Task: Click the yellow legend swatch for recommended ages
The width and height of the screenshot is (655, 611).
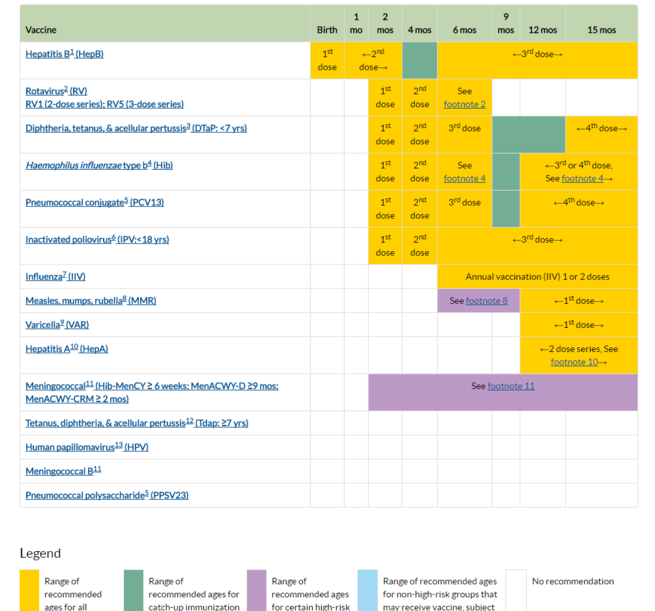Action: click(29, 590)
